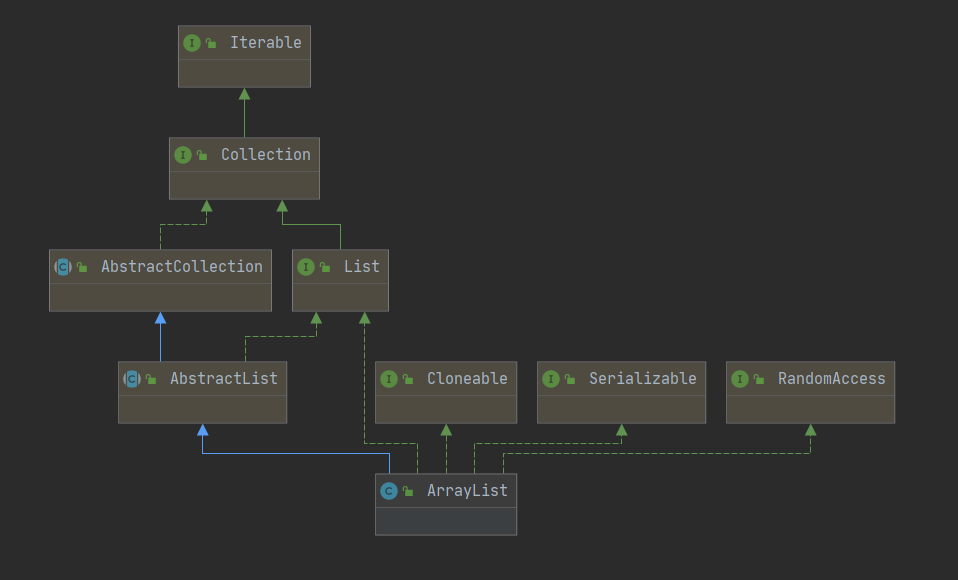Click the visibility key icon on ArrayList
Screen dimensions: 958x580
tap(407, 490)
